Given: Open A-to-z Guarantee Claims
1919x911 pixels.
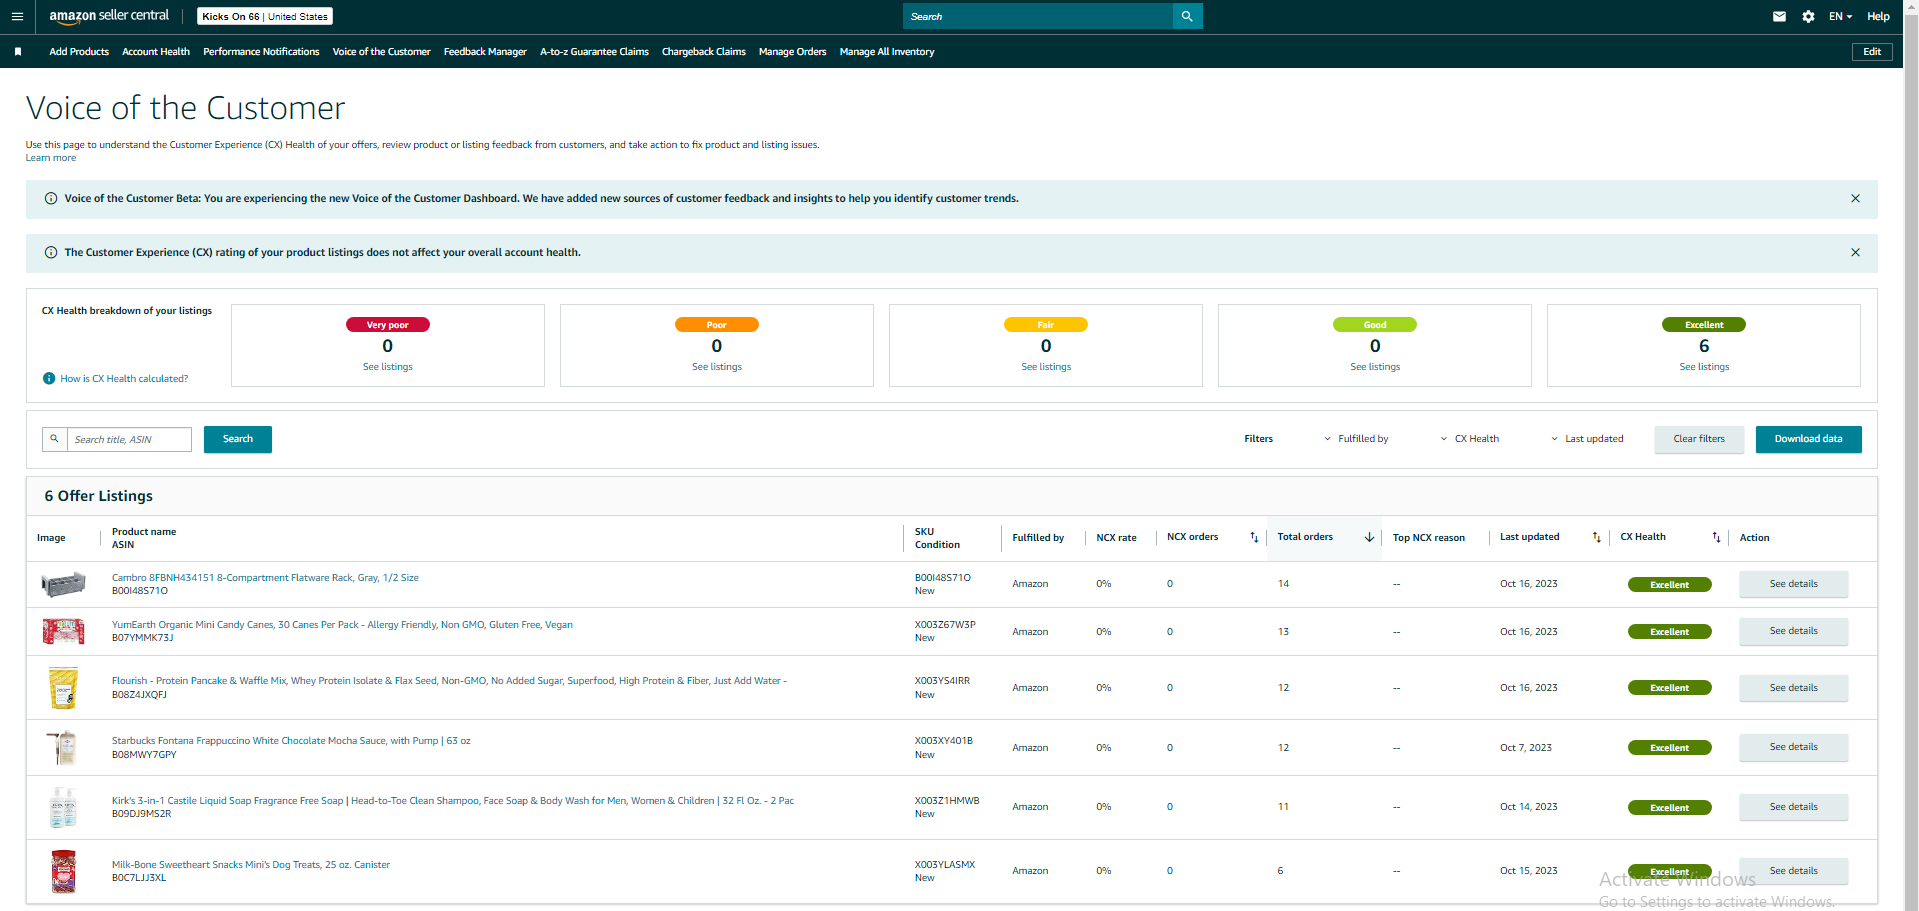Looking at the screenshot, I should [594, 52].
